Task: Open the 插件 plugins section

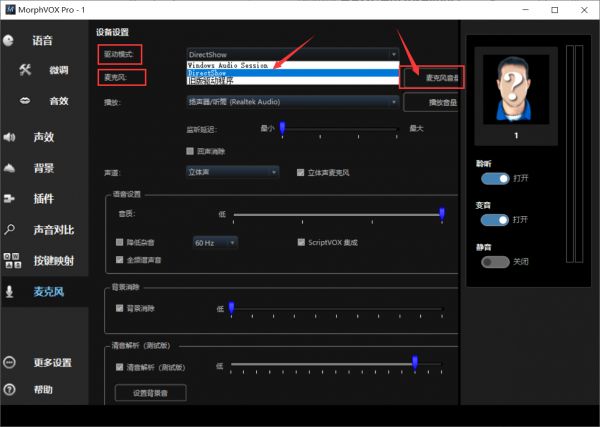Action: click(44, 199)
